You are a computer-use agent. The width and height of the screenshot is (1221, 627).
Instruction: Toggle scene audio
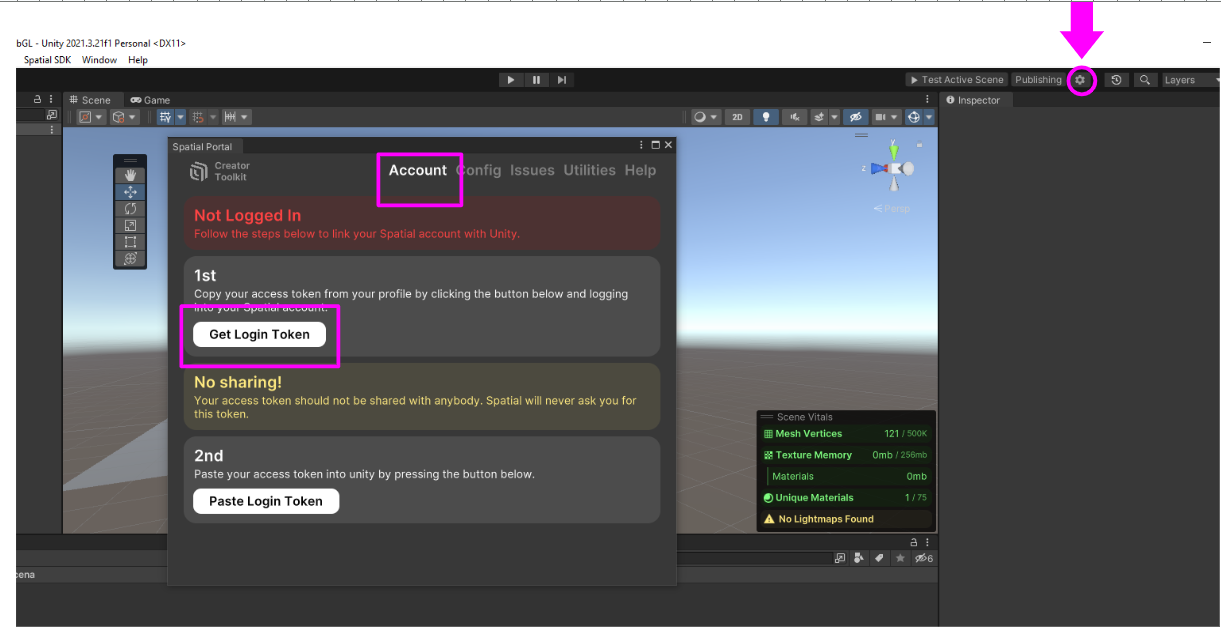coord(795,117)
